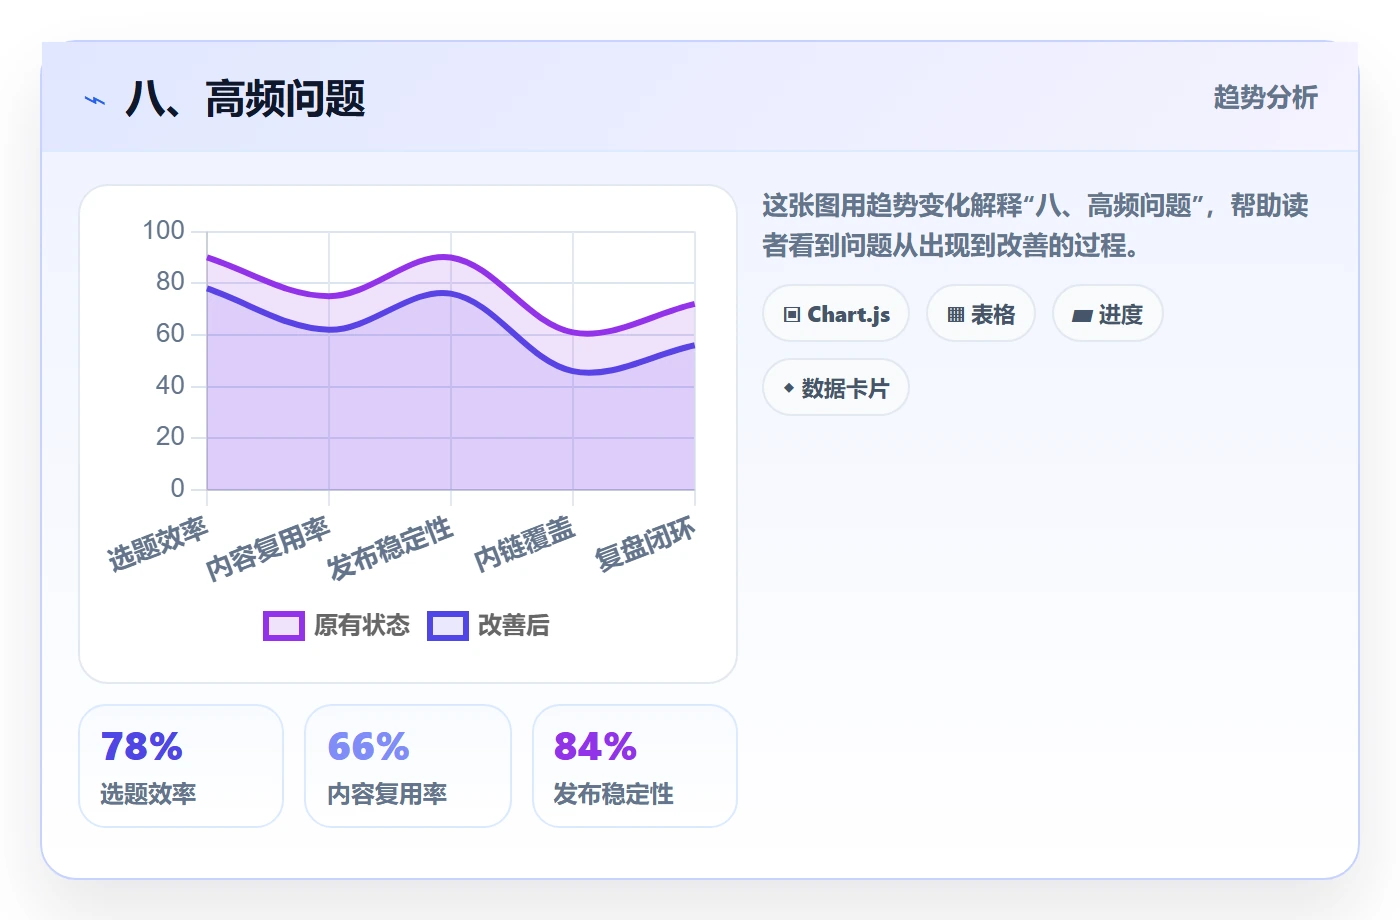Click the 内容复用率 x-axis label
Viewport: 1400px width, 920px height.
(267, 549)
